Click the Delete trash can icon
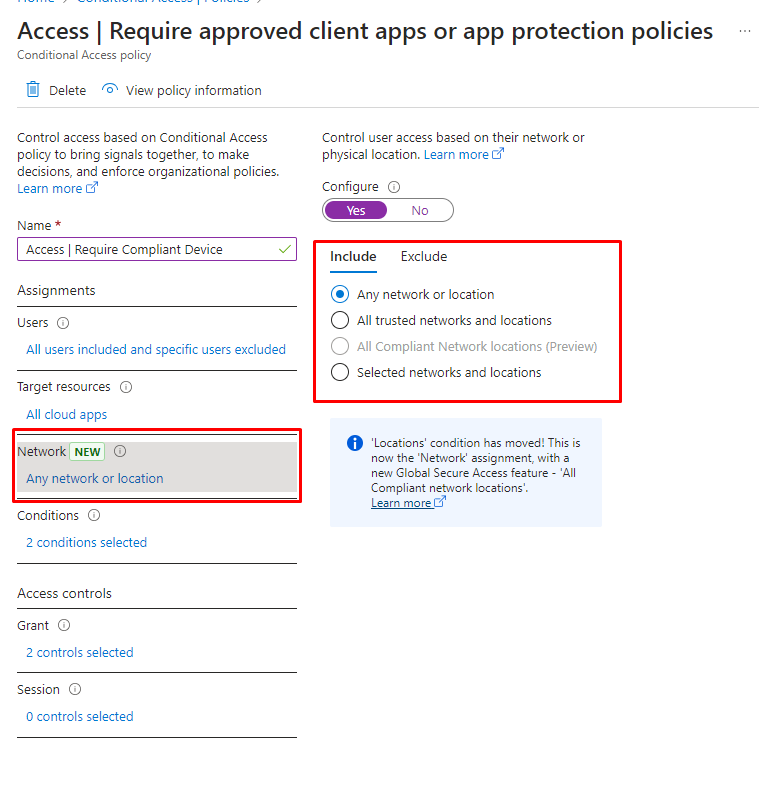 click(x=33, y=90)
